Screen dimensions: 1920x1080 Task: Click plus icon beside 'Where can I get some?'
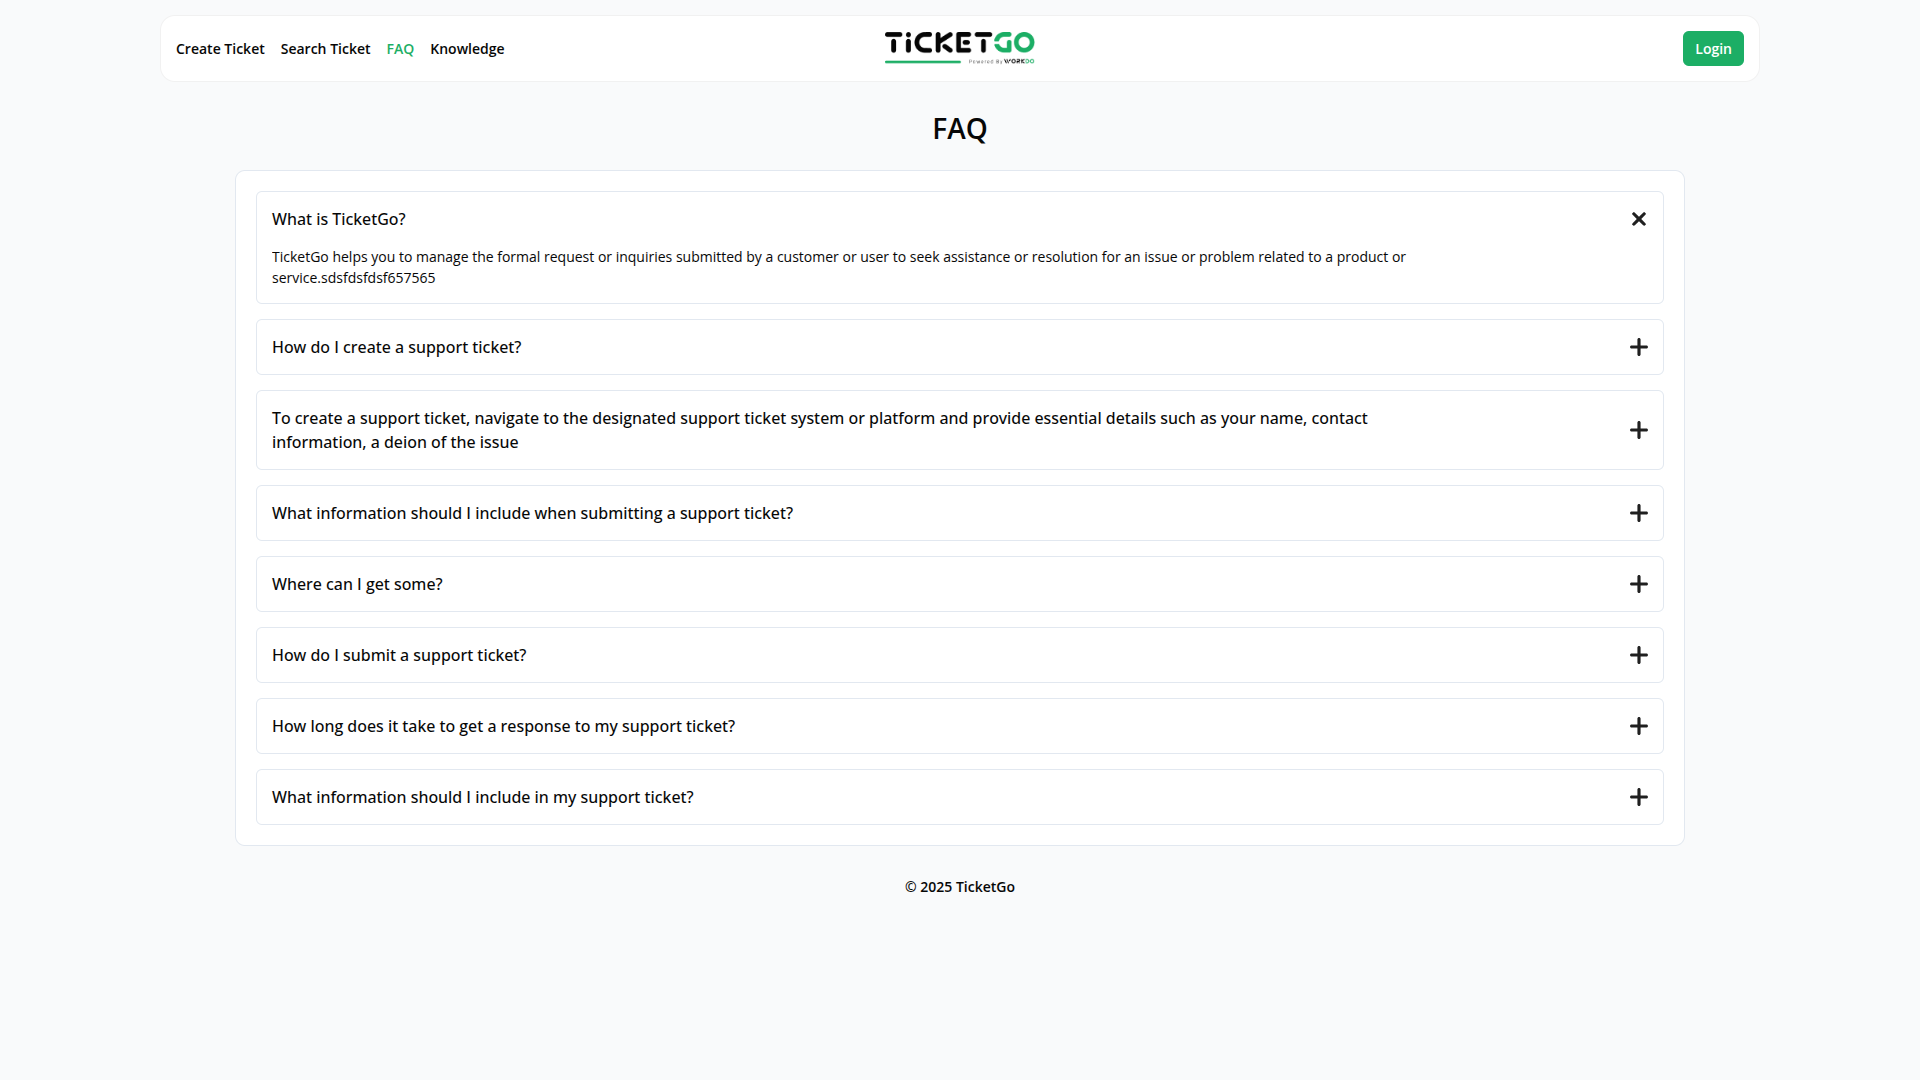click(1638, 584)
